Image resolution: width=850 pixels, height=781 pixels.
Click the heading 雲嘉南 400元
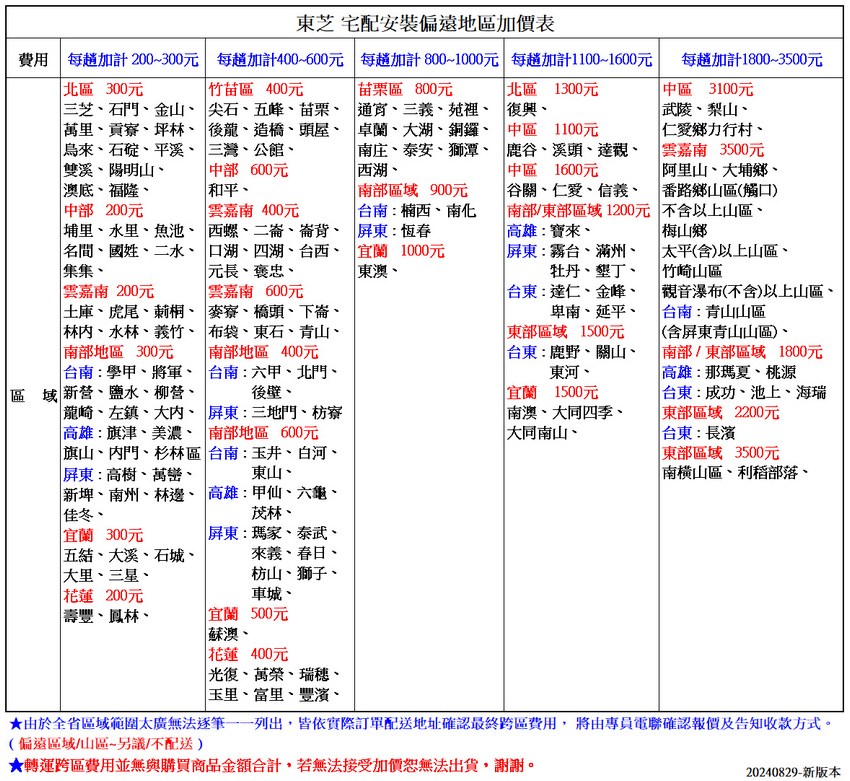254,210
